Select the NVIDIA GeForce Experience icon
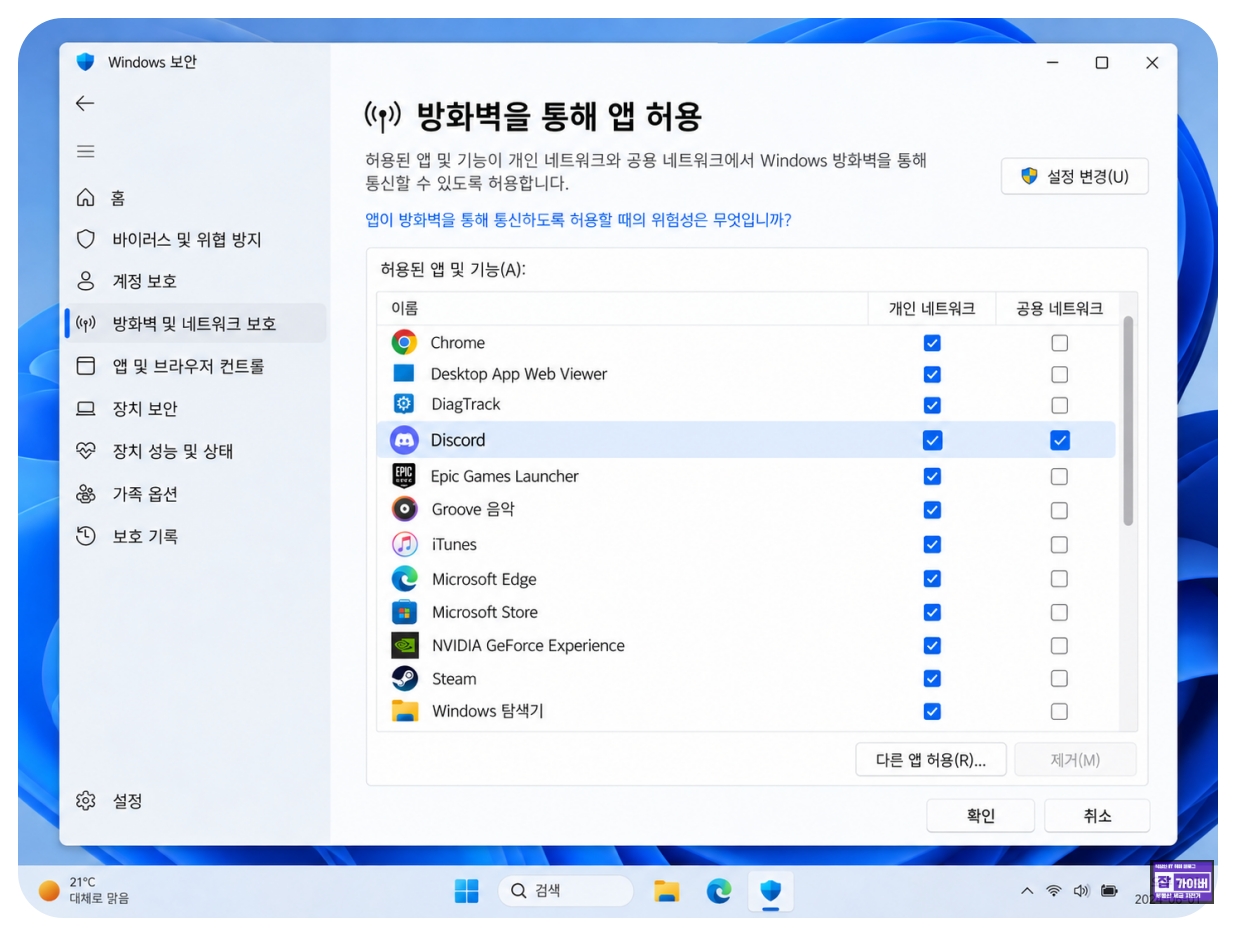This screenshot has width=1236, height=936. (404, 645)
